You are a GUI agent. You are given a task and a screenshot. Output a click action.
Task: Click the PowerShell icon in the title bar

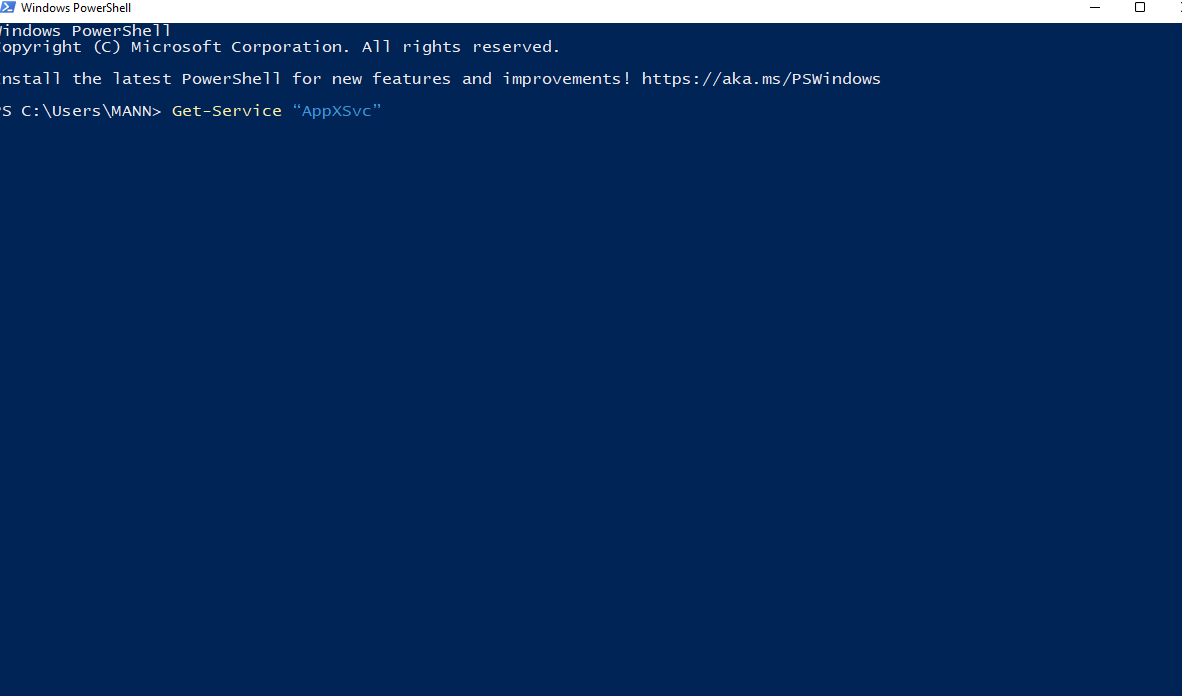8,8
